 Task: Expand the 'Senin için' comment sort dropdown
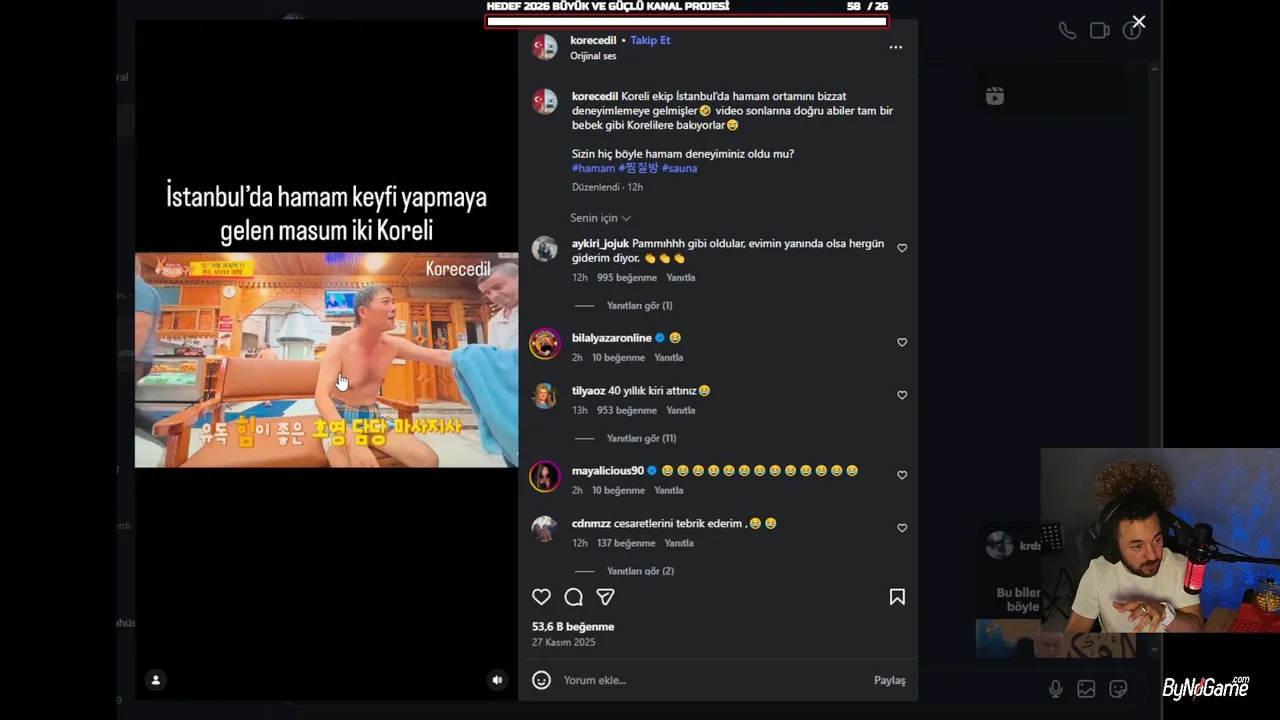tap(600, 218)
